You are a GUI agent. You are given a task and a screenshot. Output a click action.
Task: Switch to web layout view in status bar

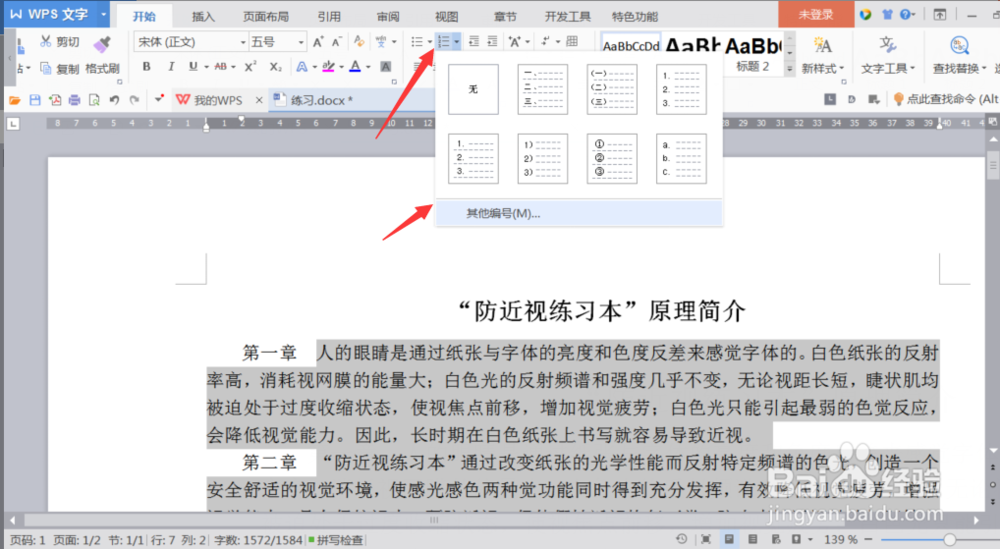pyautogui.click(x=776, y=539)
